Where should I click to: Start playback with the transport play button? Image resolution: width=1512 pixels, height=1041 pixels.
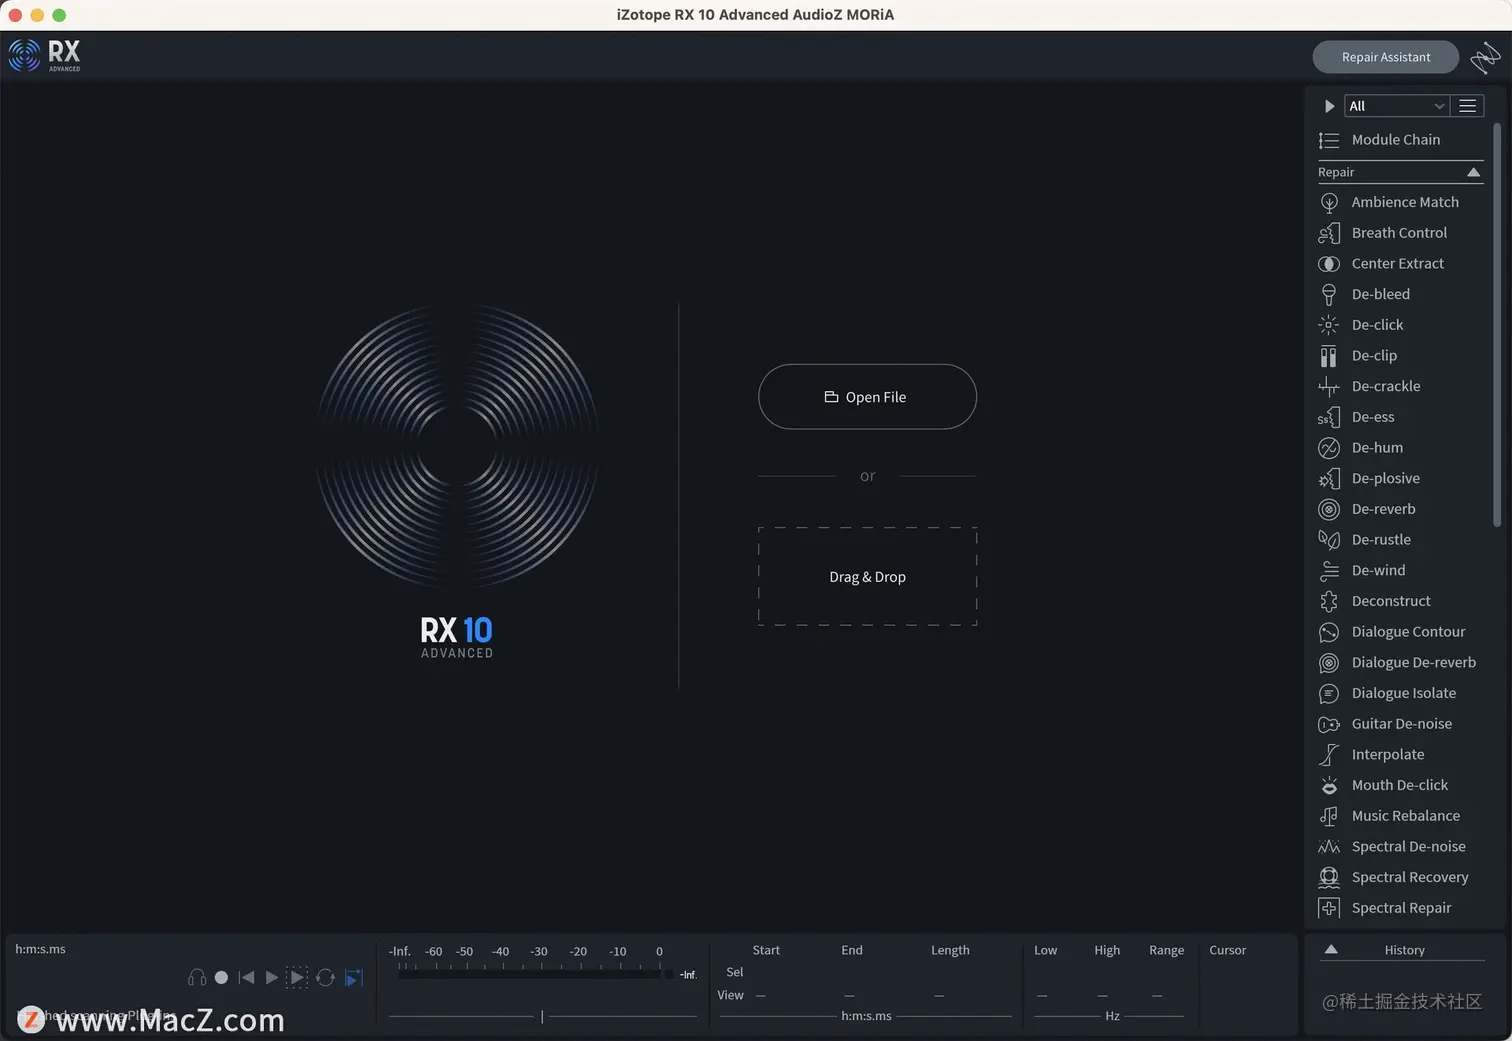pyautogui.click(x=272, y=978)
